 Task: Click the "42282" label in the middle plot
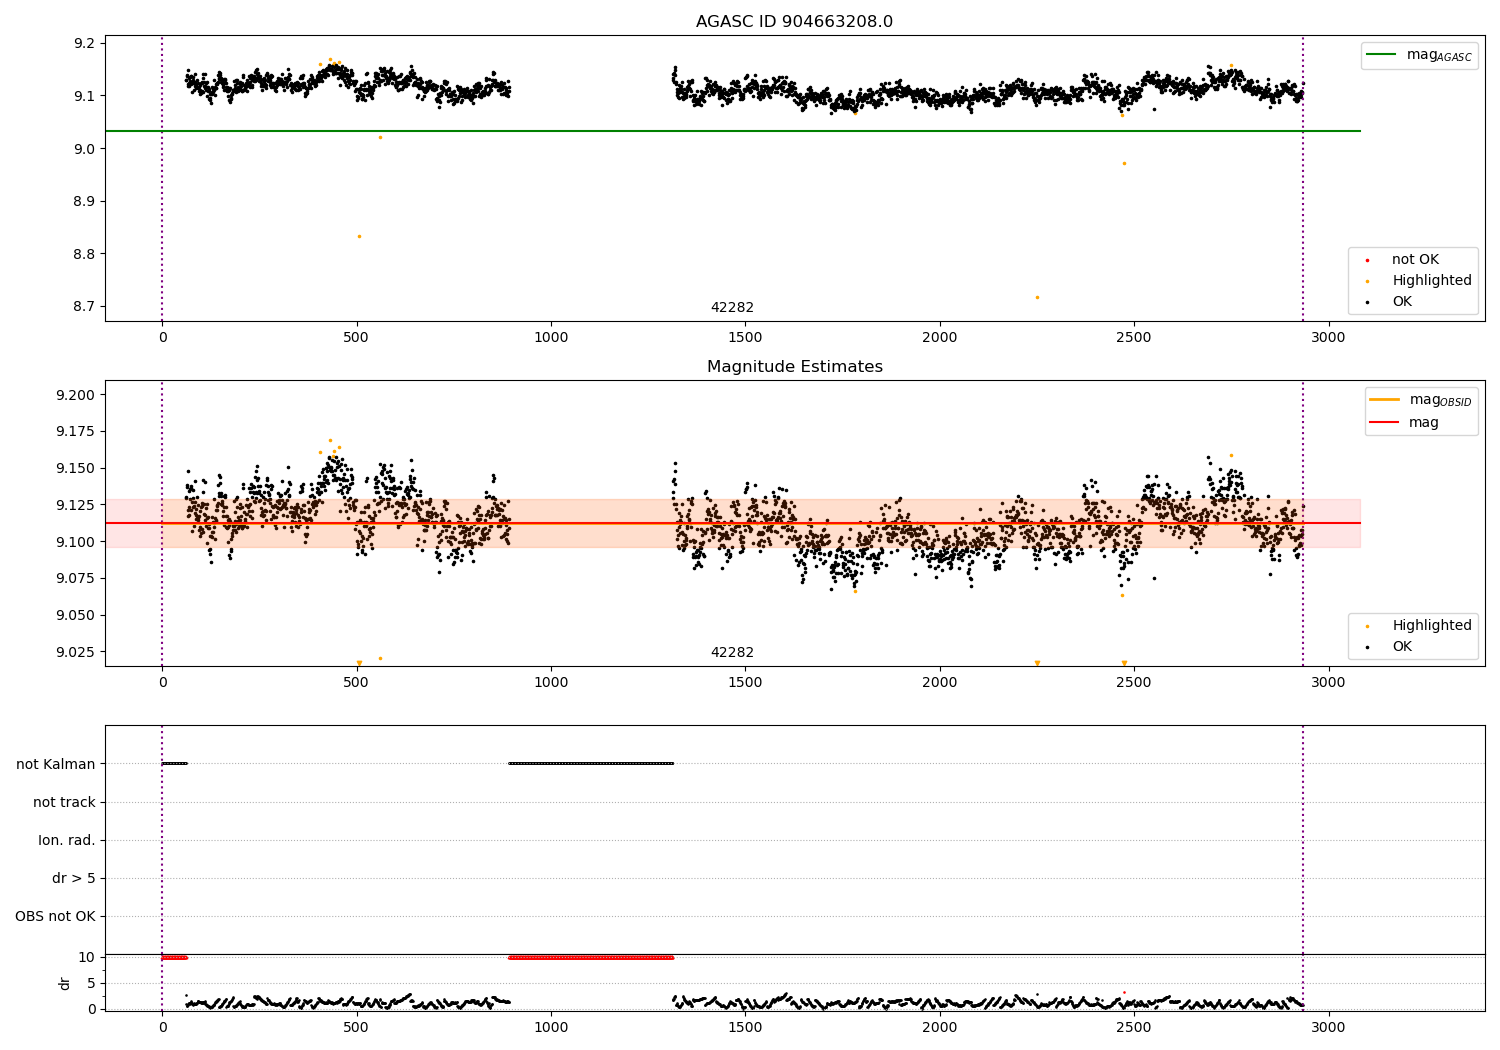click(x=732, y=653)
